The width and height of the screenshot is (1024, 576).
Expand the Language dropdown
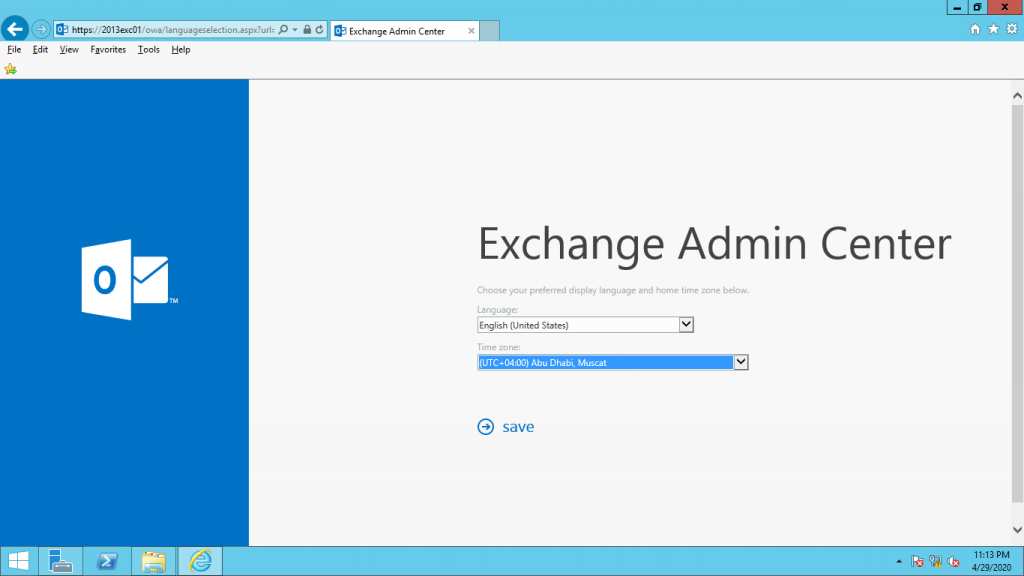tap(686, 325)
